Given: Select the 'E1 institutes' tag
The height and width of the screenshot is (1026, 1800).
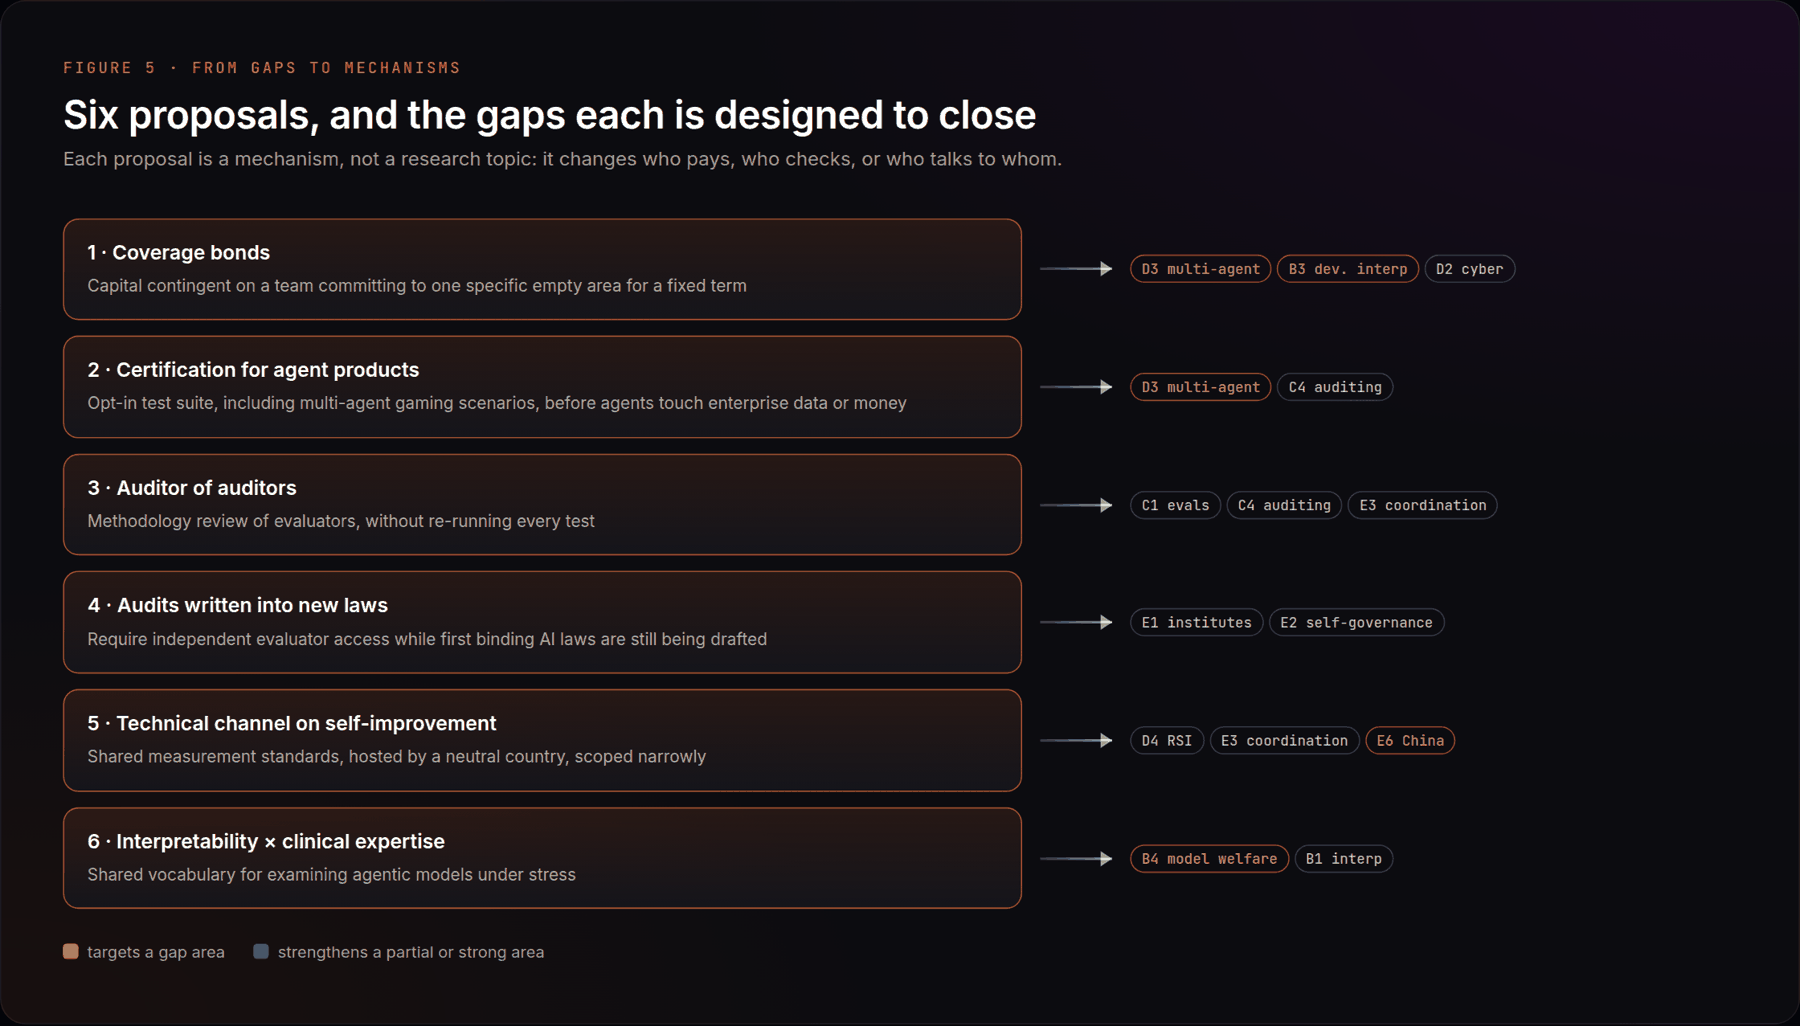Looking at the screenshot, I should (x=1196, y=622).
